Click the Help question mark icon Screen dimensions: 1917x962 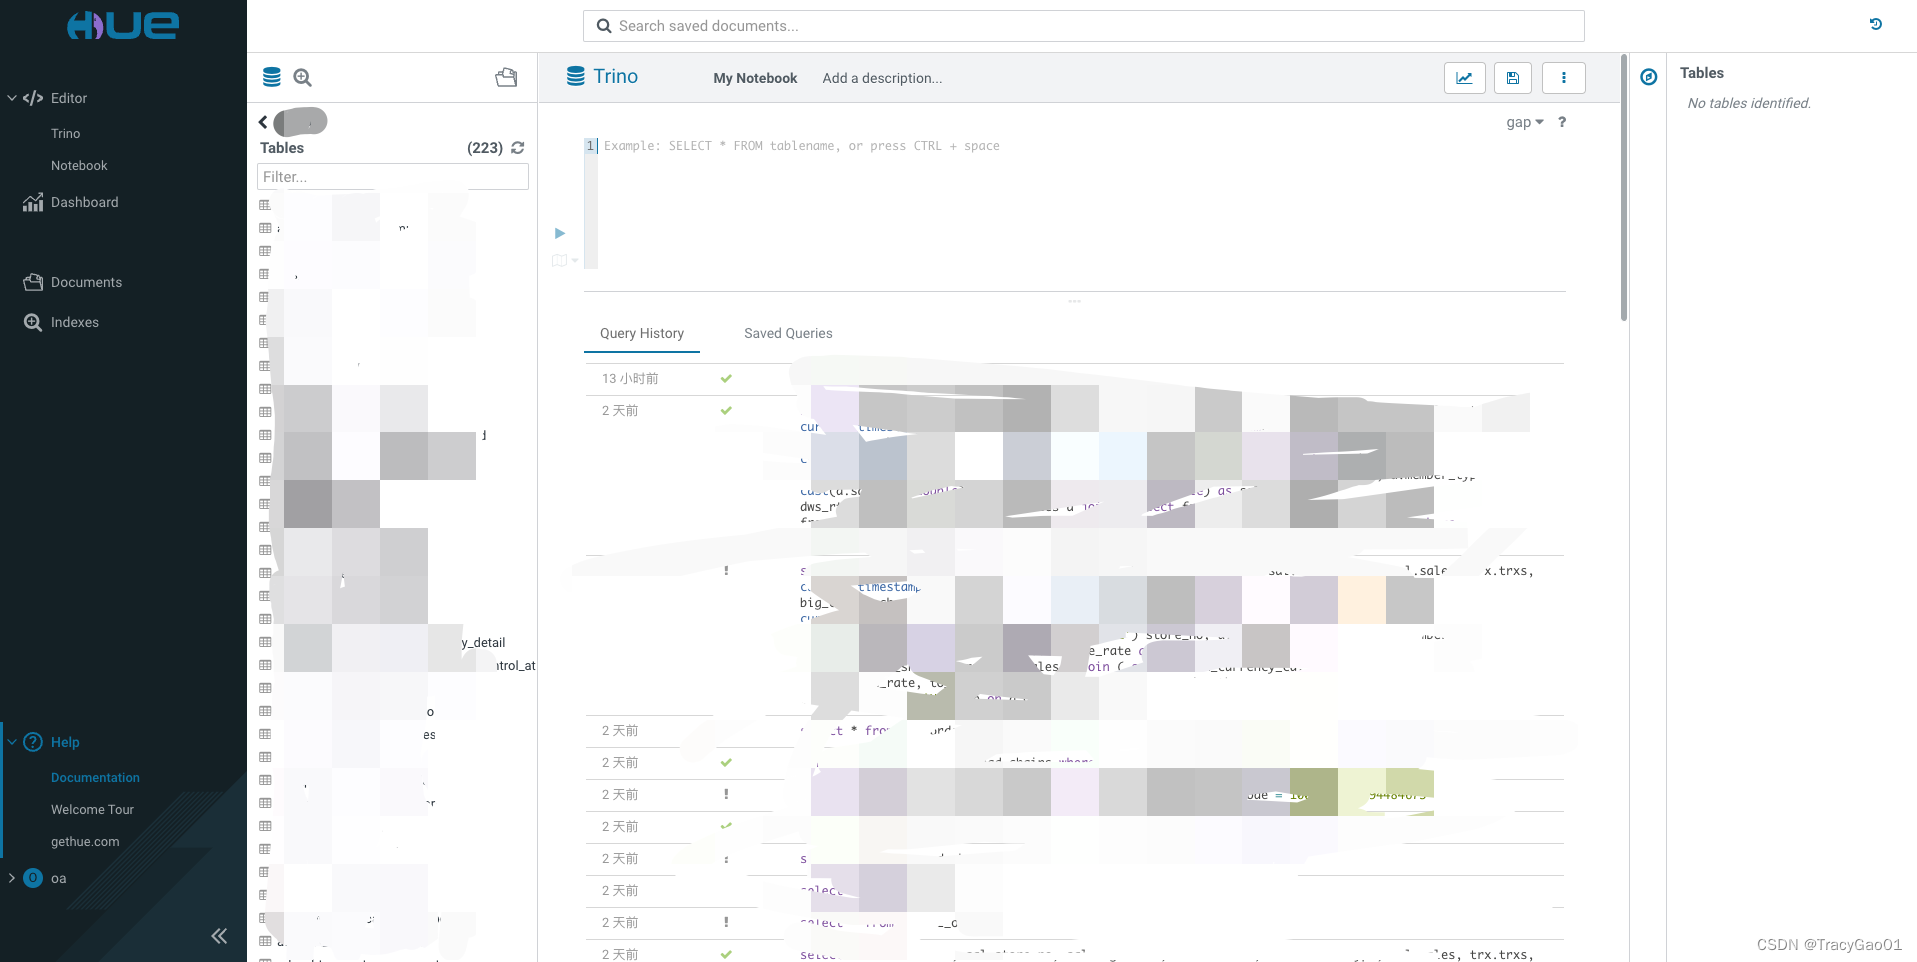pos(33,742)
